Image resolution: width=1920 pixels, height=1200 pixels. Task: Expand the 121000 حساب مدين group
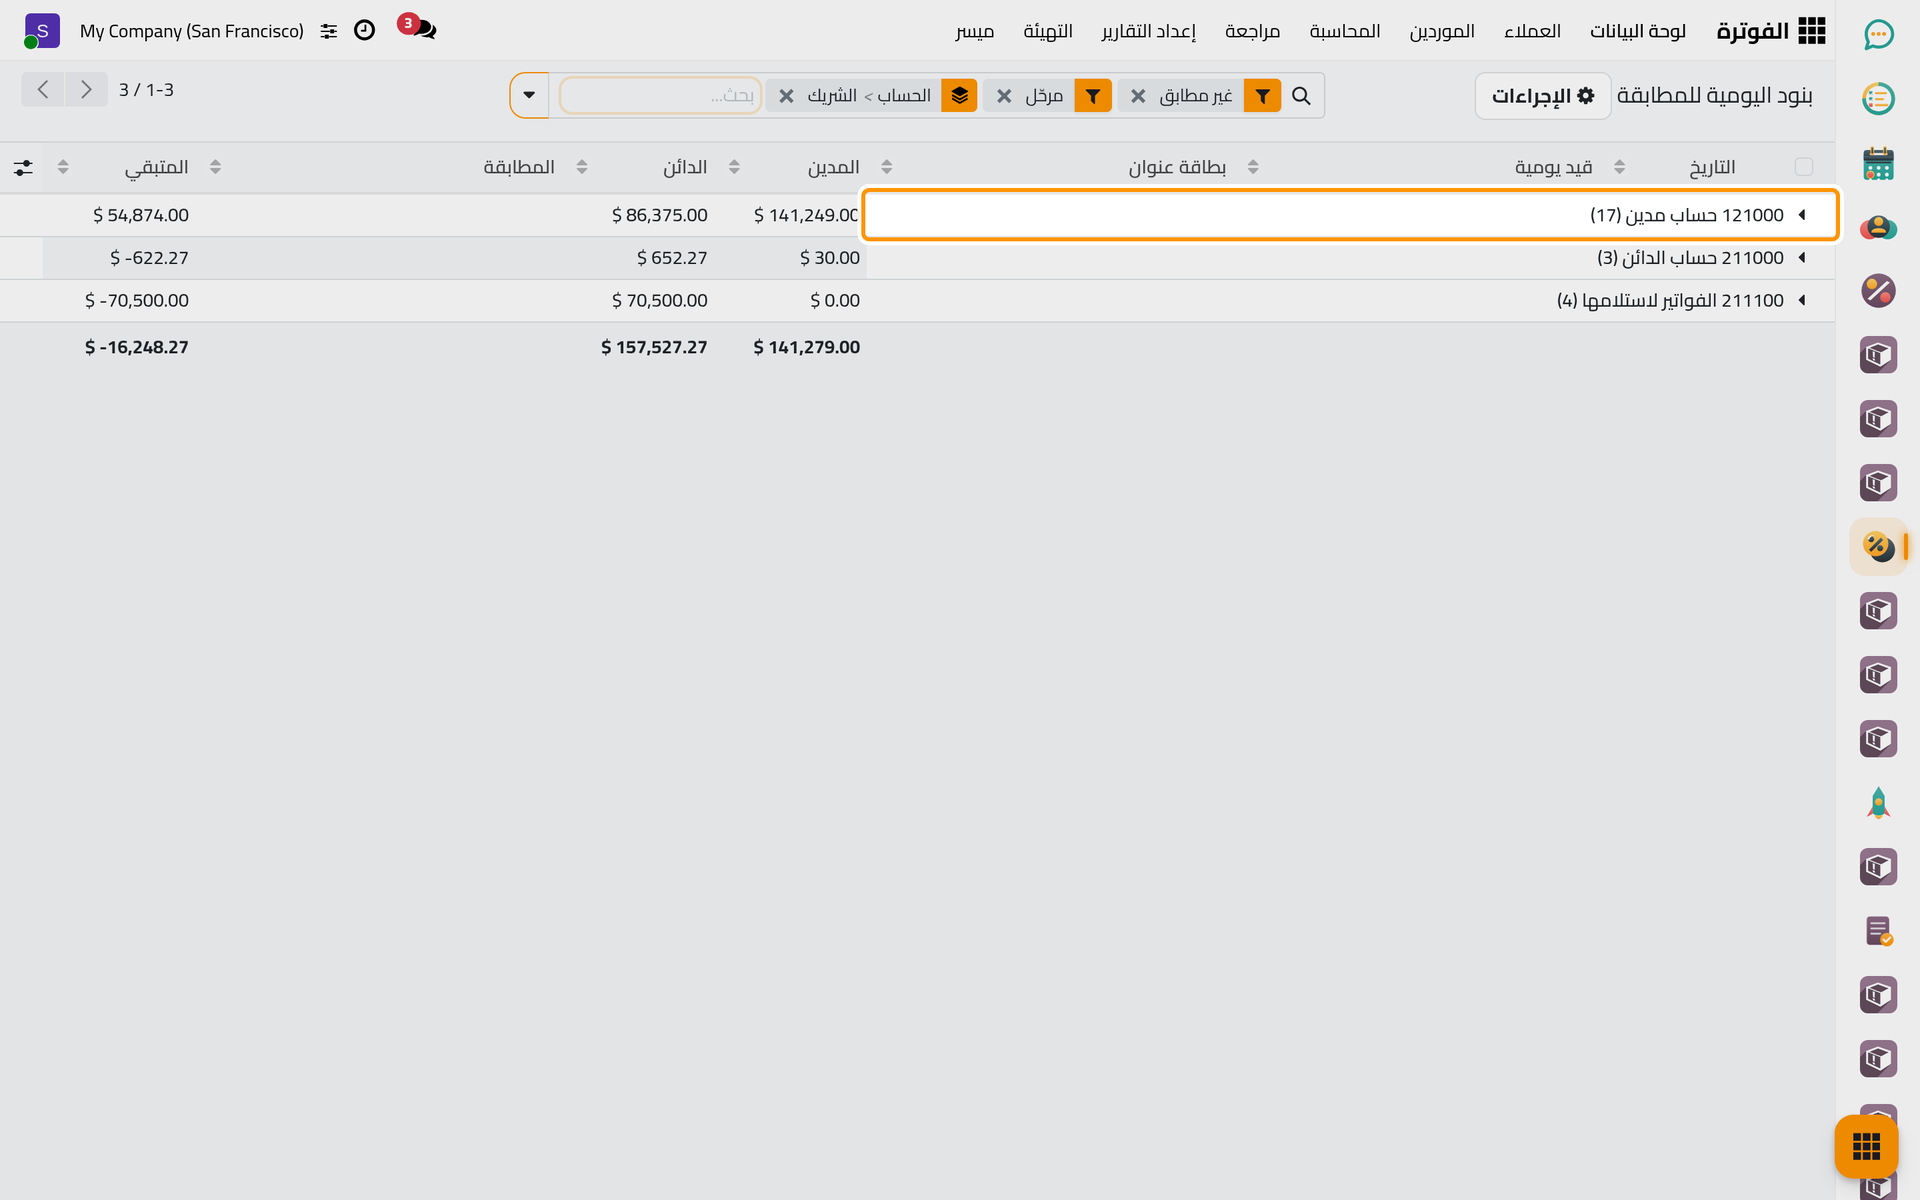click(x=1350, y=215)
